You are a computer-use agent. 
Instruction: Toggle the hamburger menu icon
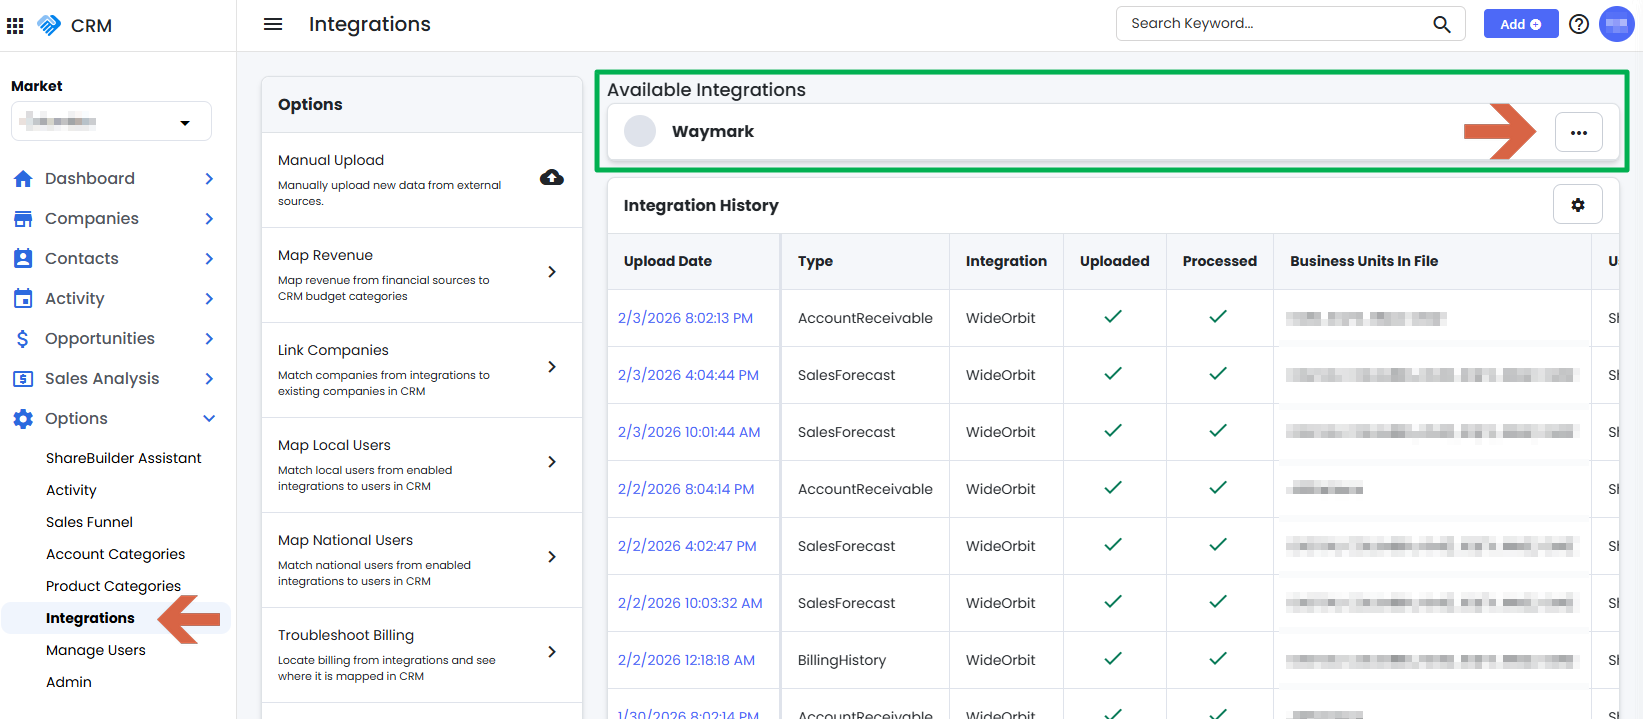pyautogui.click(x=273, y=24)
